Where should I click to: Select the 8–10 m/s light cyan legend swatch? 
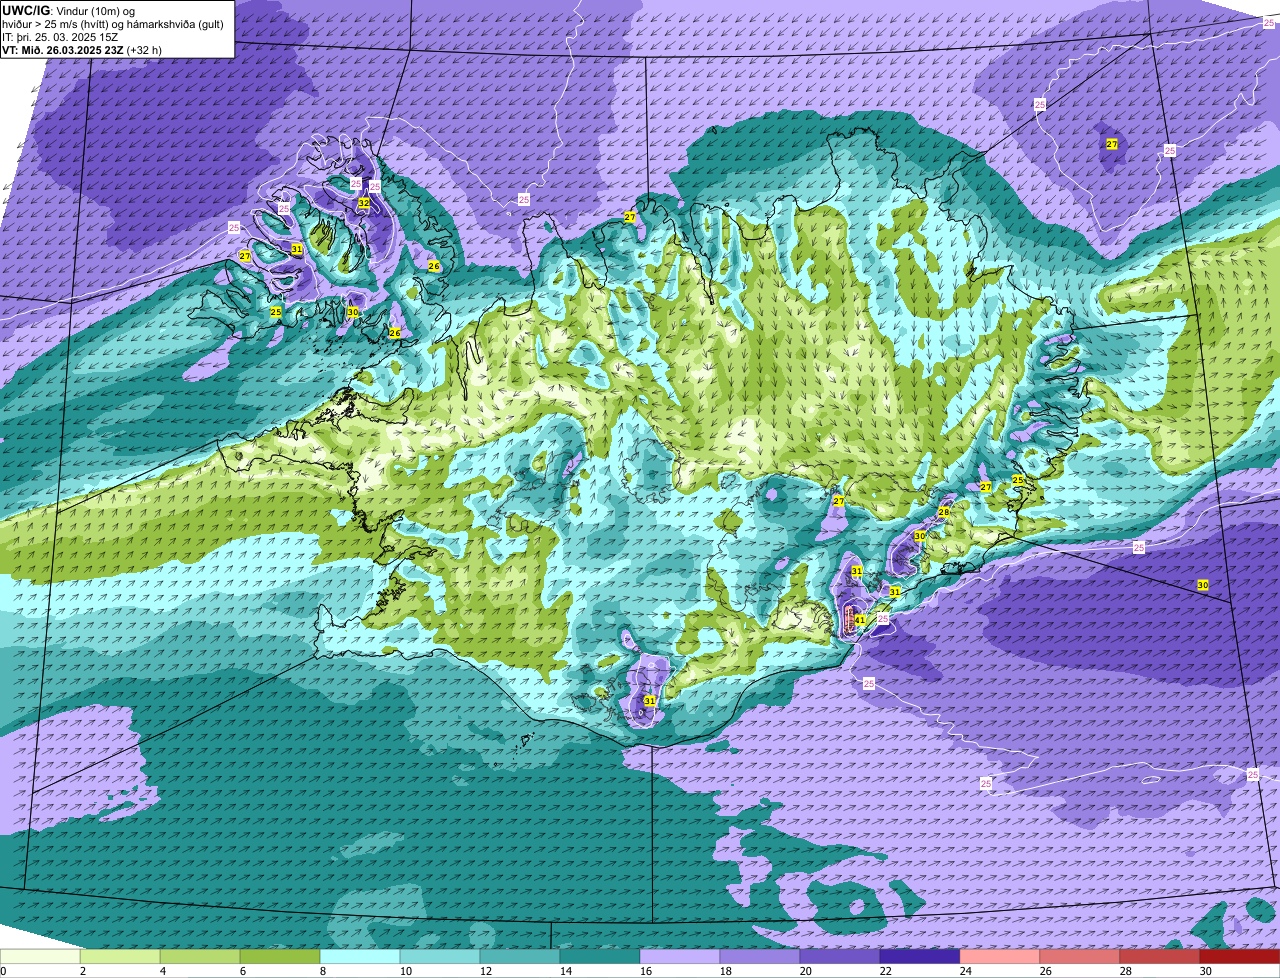(x=360, y=956)
